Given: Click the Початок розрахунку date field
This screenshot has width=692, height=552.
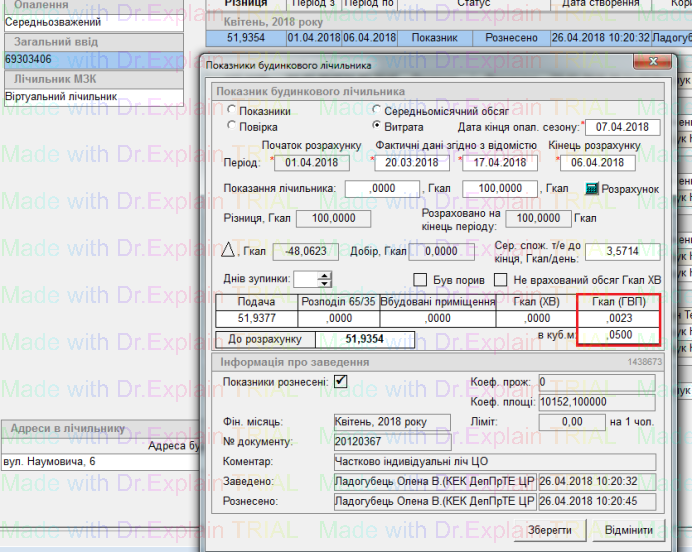Looking at the screenshot, I should pos(310,162).
